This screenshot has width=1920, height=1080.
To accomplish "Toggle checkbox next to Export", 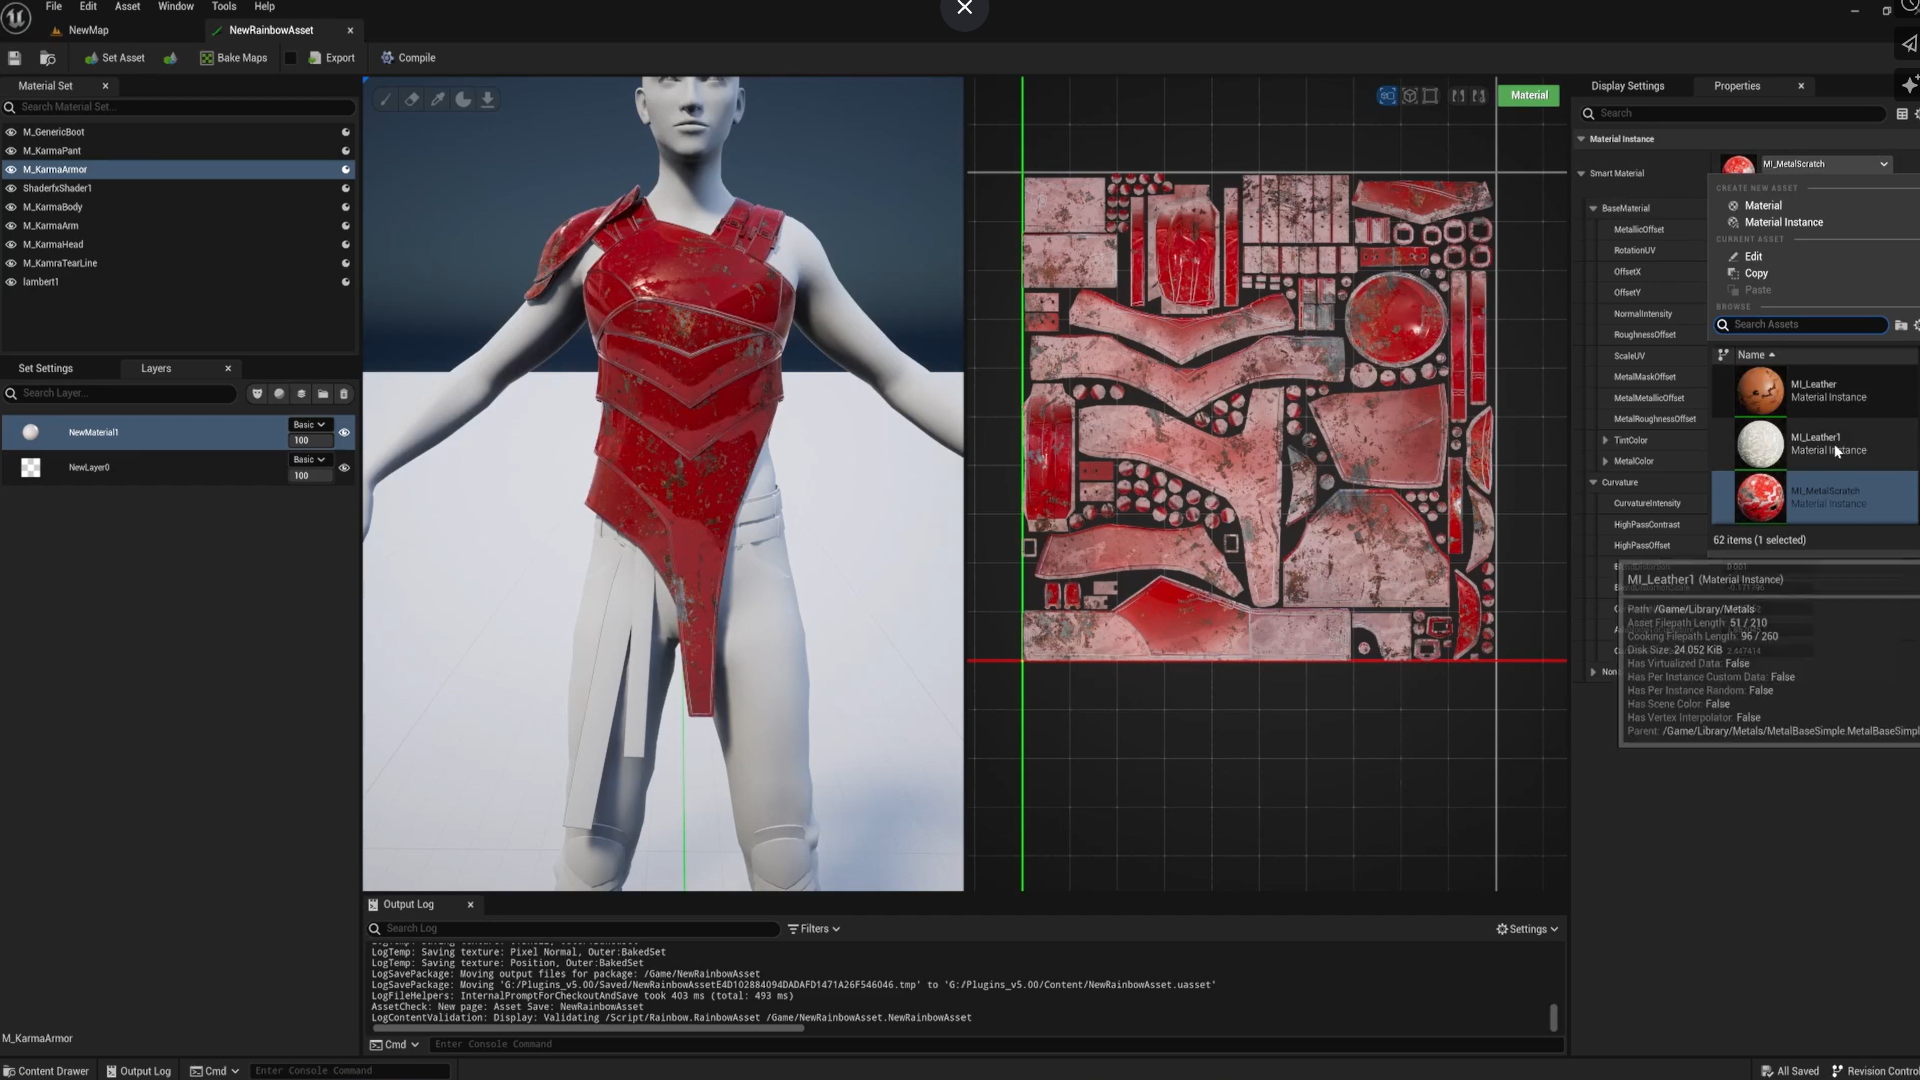I will tap(291, 58).
